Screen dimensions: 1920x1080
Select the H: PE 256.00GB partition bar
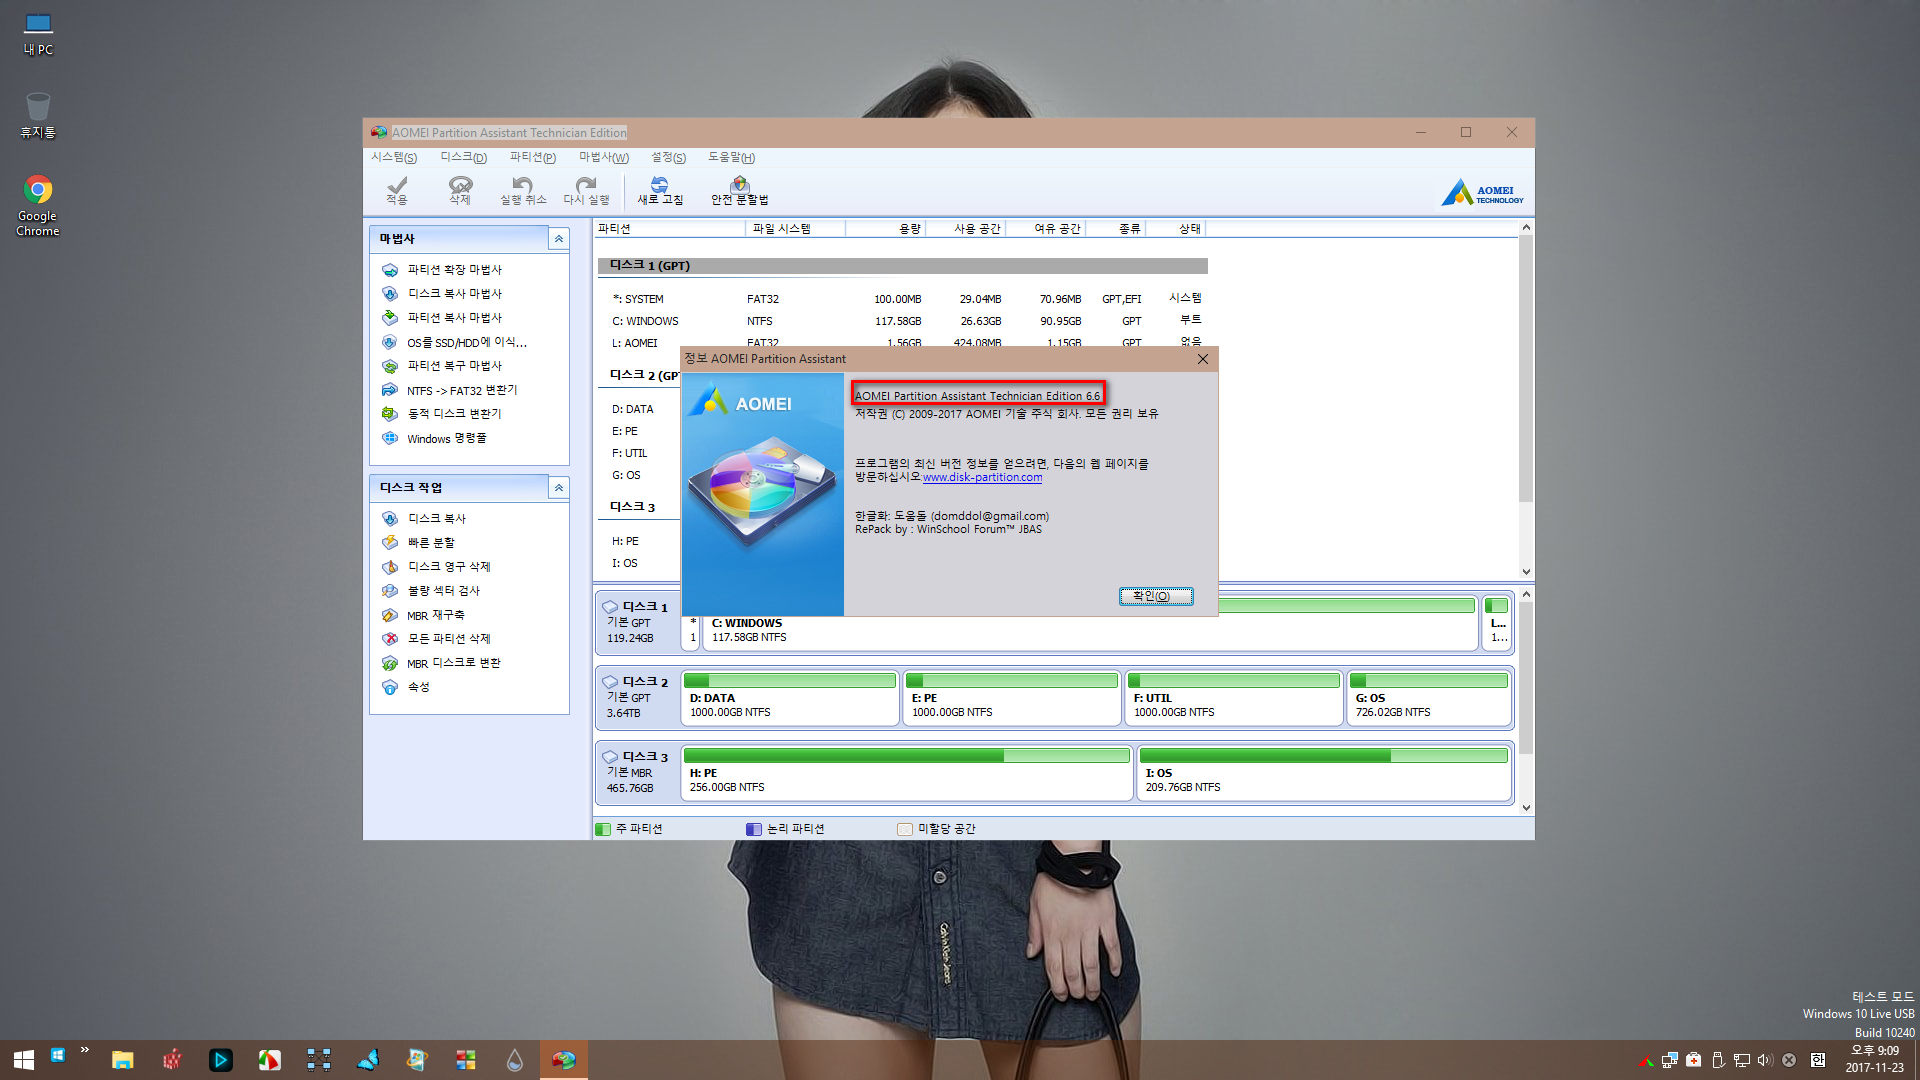[x=907, y=773]
